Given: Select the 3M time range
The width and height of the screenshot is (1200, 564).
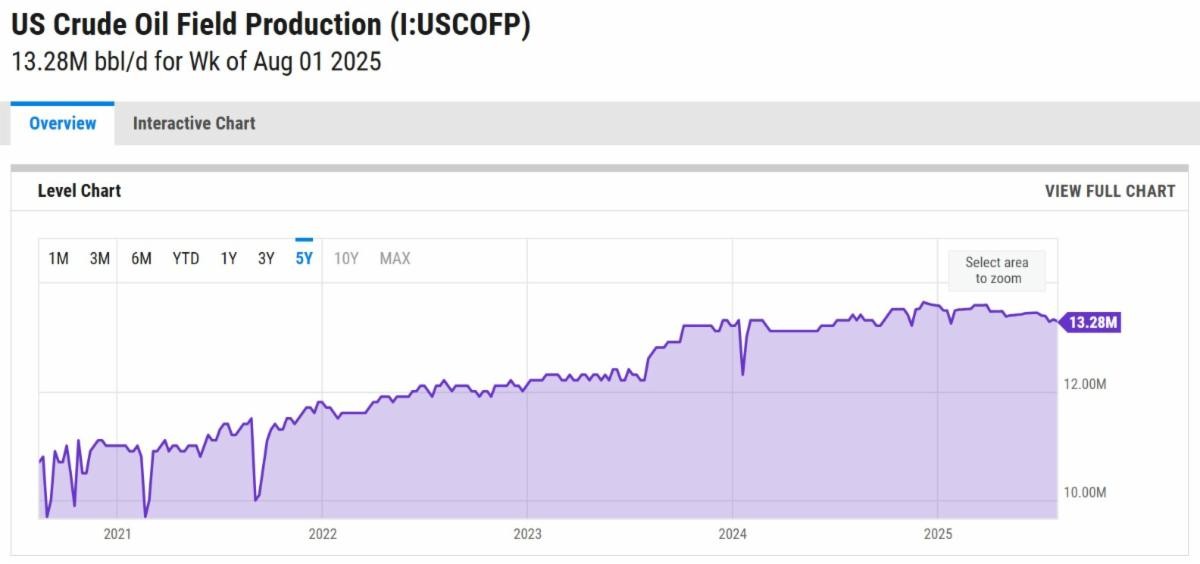Looking at the screenshot, I should tap(100, 259).
